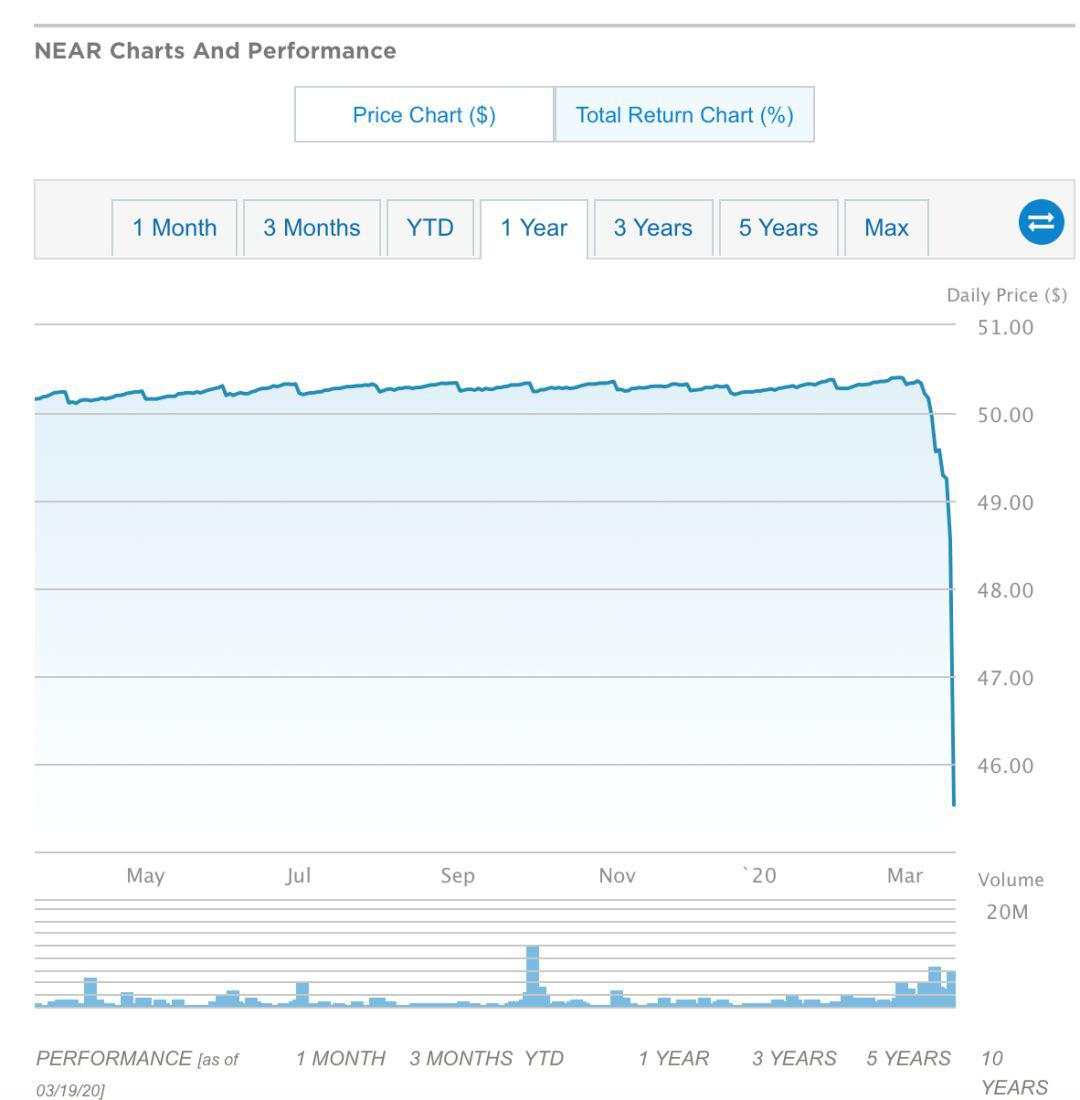Select the 1 Month time range
This screenshot has width=1080, height=1100.
(x=174, y=228)
